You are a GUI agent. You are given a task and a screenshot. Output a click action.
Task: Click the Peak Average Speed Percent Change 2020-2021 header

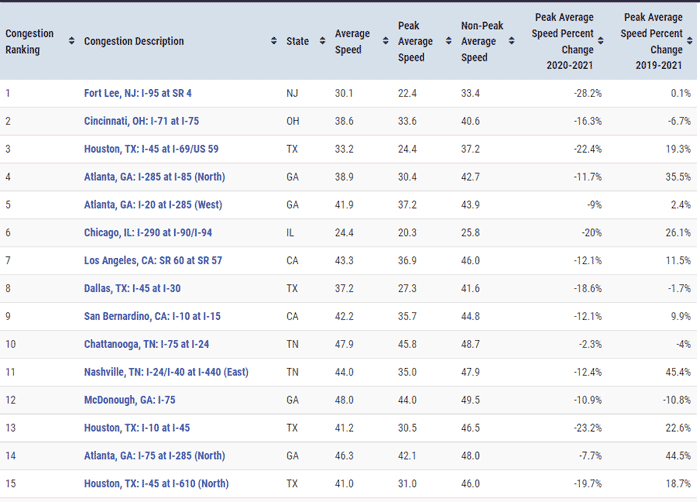(563, 41)
